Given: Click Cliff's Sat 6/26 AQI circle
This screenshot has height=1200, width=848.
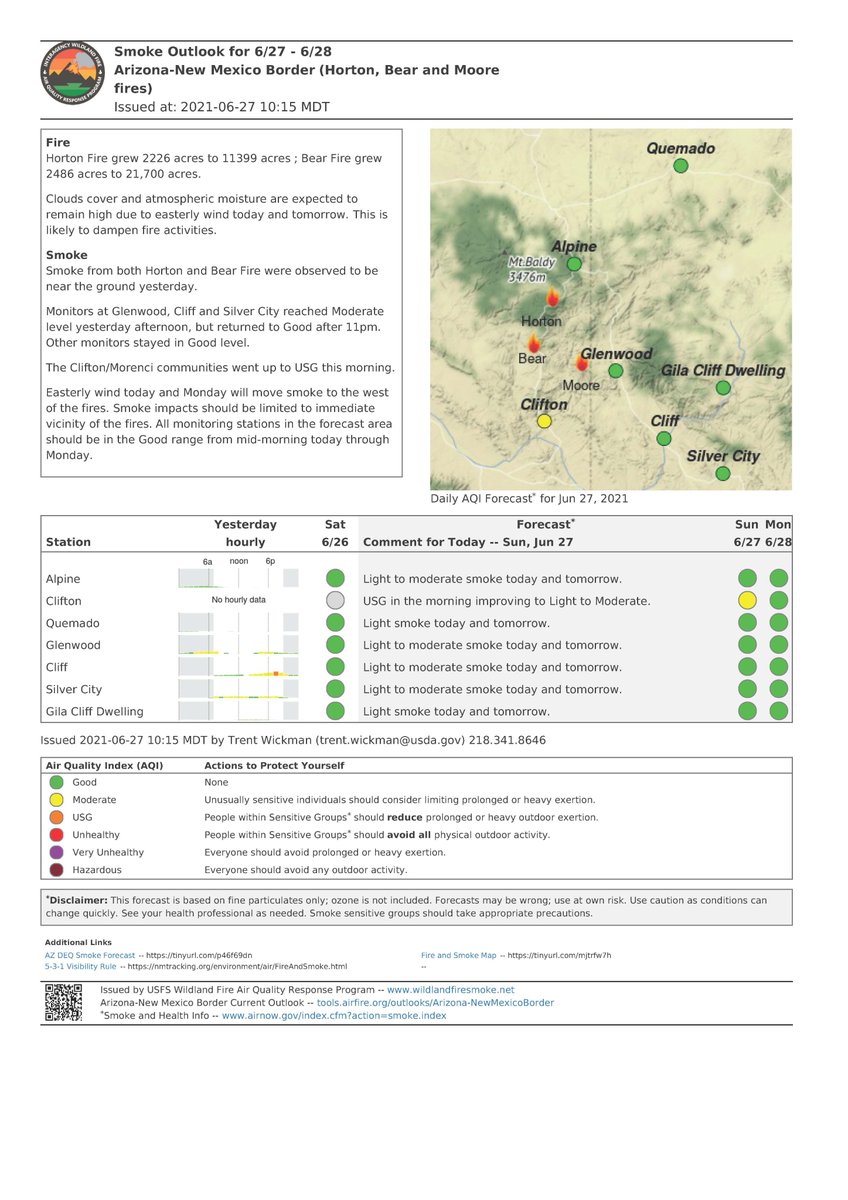Looking at the screenshot, I should [335, 667].
